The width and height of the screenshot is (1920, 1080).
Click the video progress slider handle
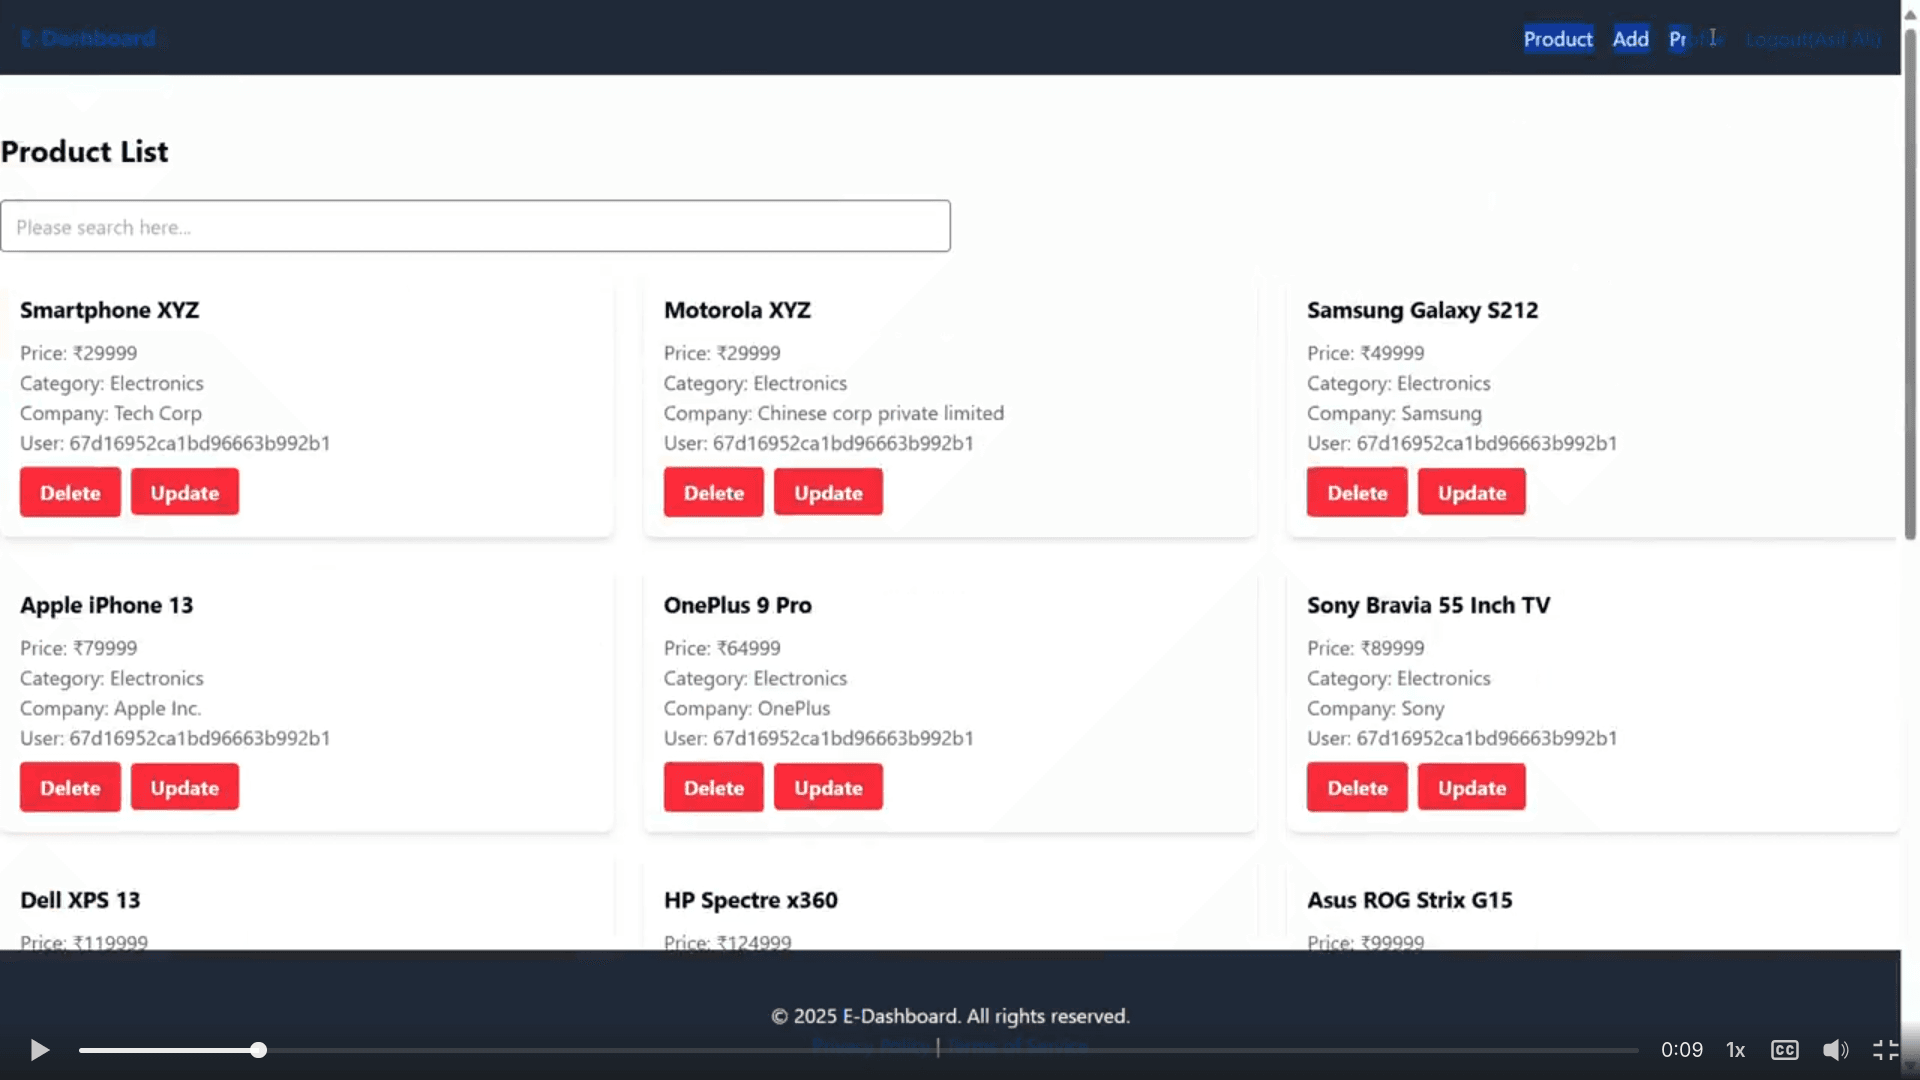[258, 1050]
